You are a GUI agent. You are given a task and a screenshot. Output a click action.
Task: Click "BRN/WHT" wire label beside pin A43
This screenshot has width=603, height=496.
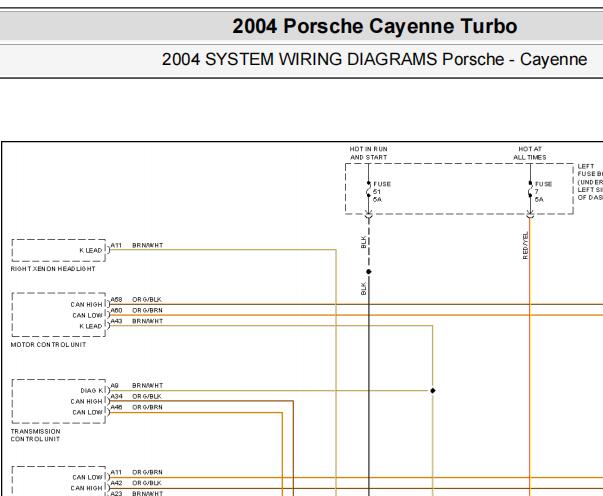click(x=148, y=321)
